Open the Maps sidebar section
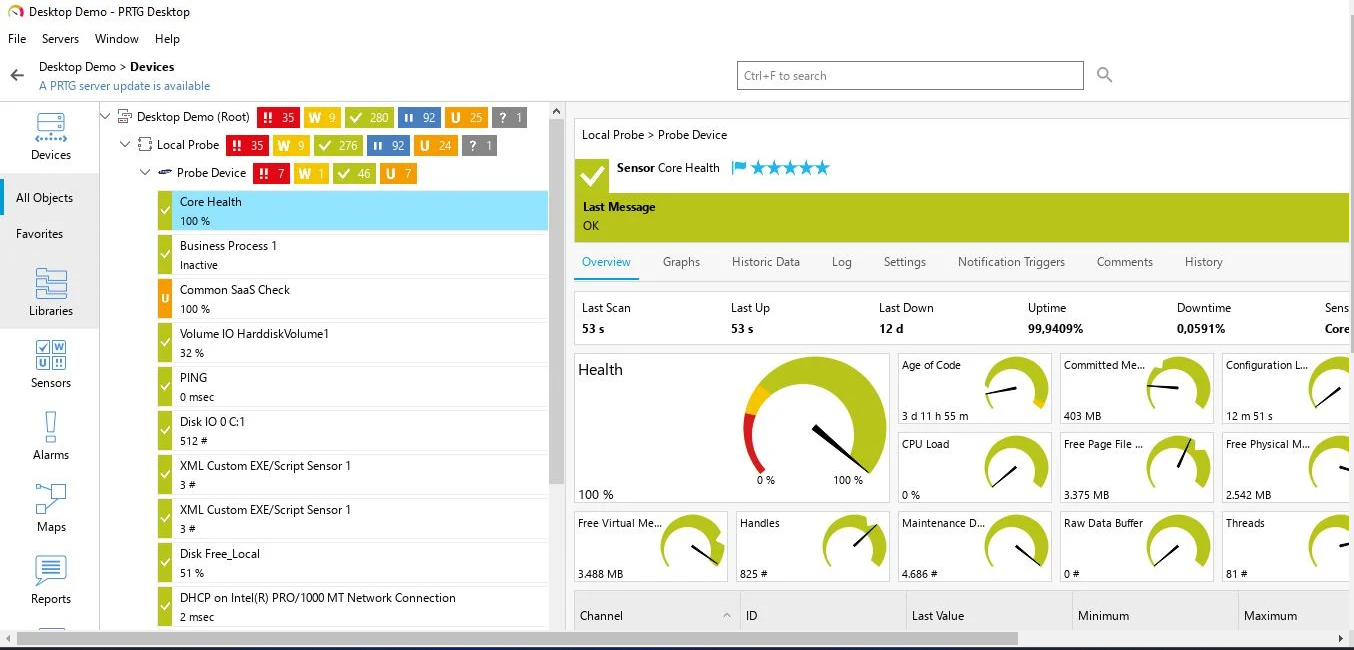This screenshot has width=1354, height=650. click(50, 508)
